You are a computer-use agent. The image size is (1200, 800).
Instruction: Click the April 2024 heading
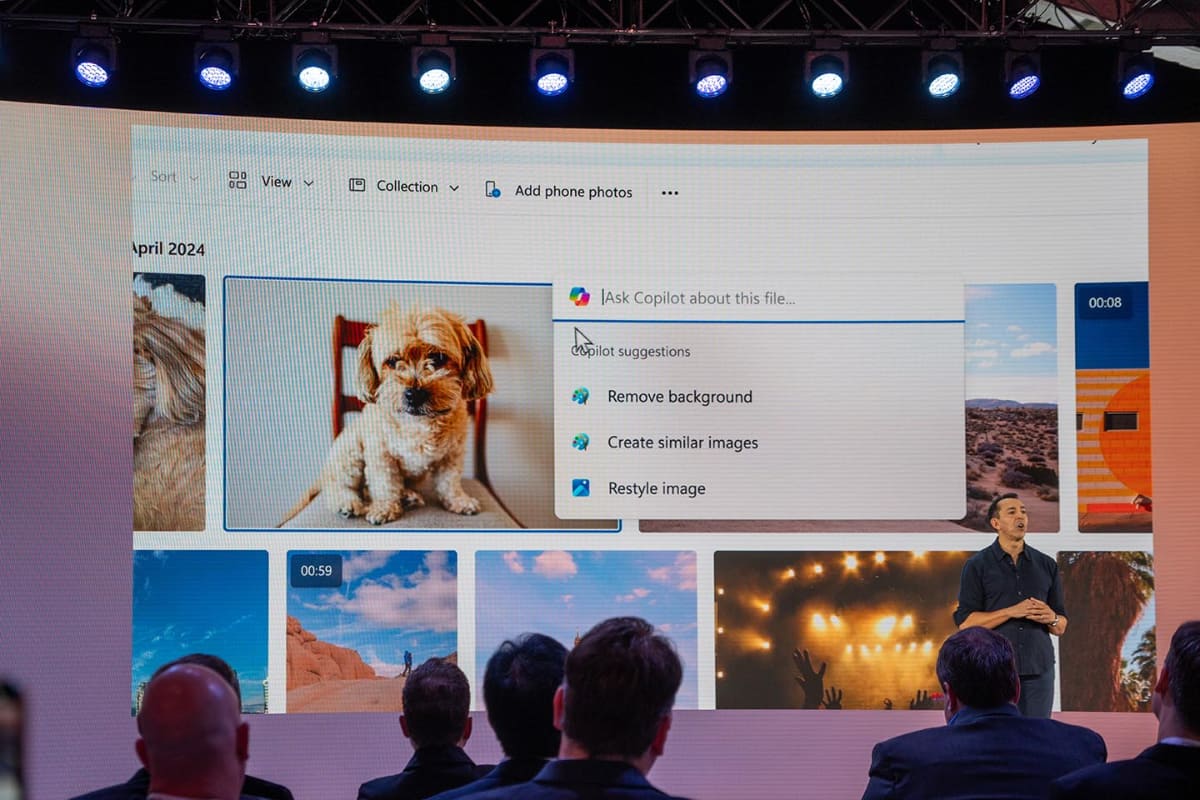pyautogui.click(x=167, y=249)
